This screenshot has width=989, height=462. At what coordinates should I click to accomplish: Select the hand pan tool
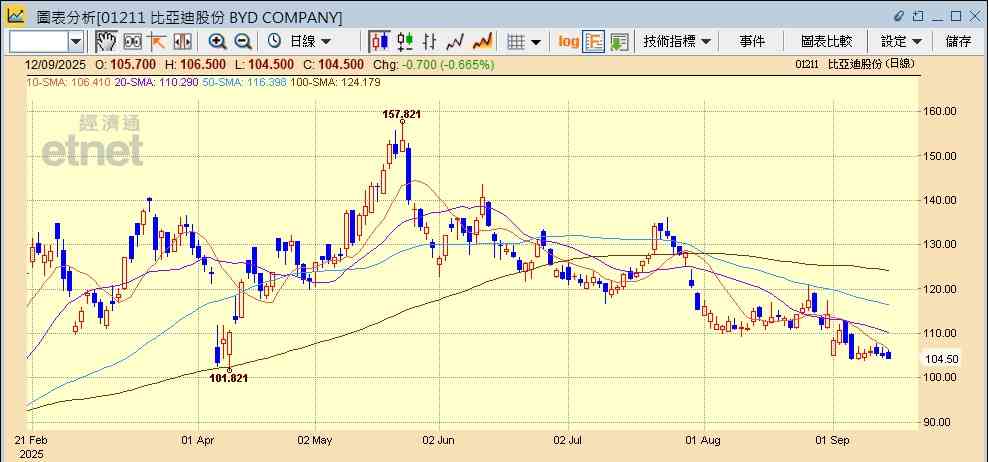point(106,42)
